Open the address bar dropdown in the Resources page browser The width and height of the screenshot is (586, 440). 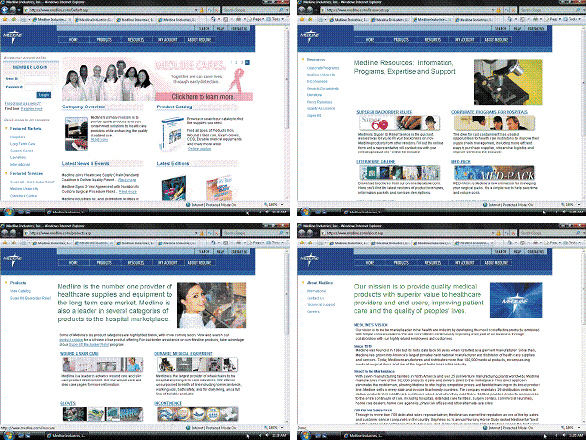(x=493, y=10)
